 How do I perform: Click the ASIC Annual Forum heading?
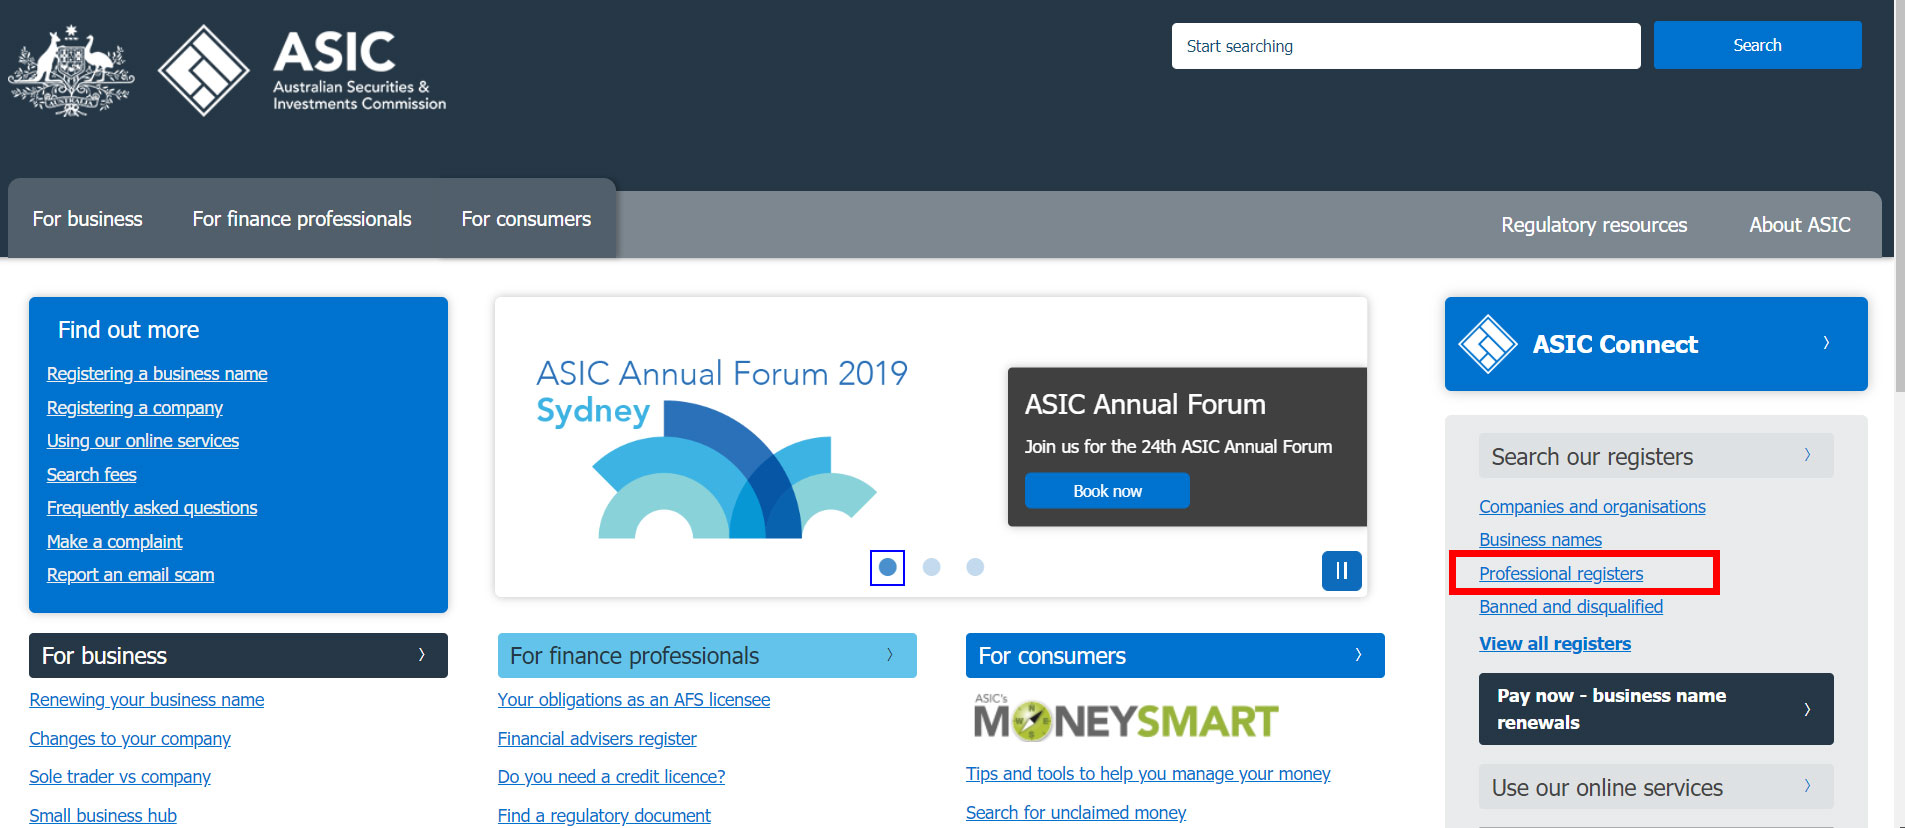(x=1145, y=404)
